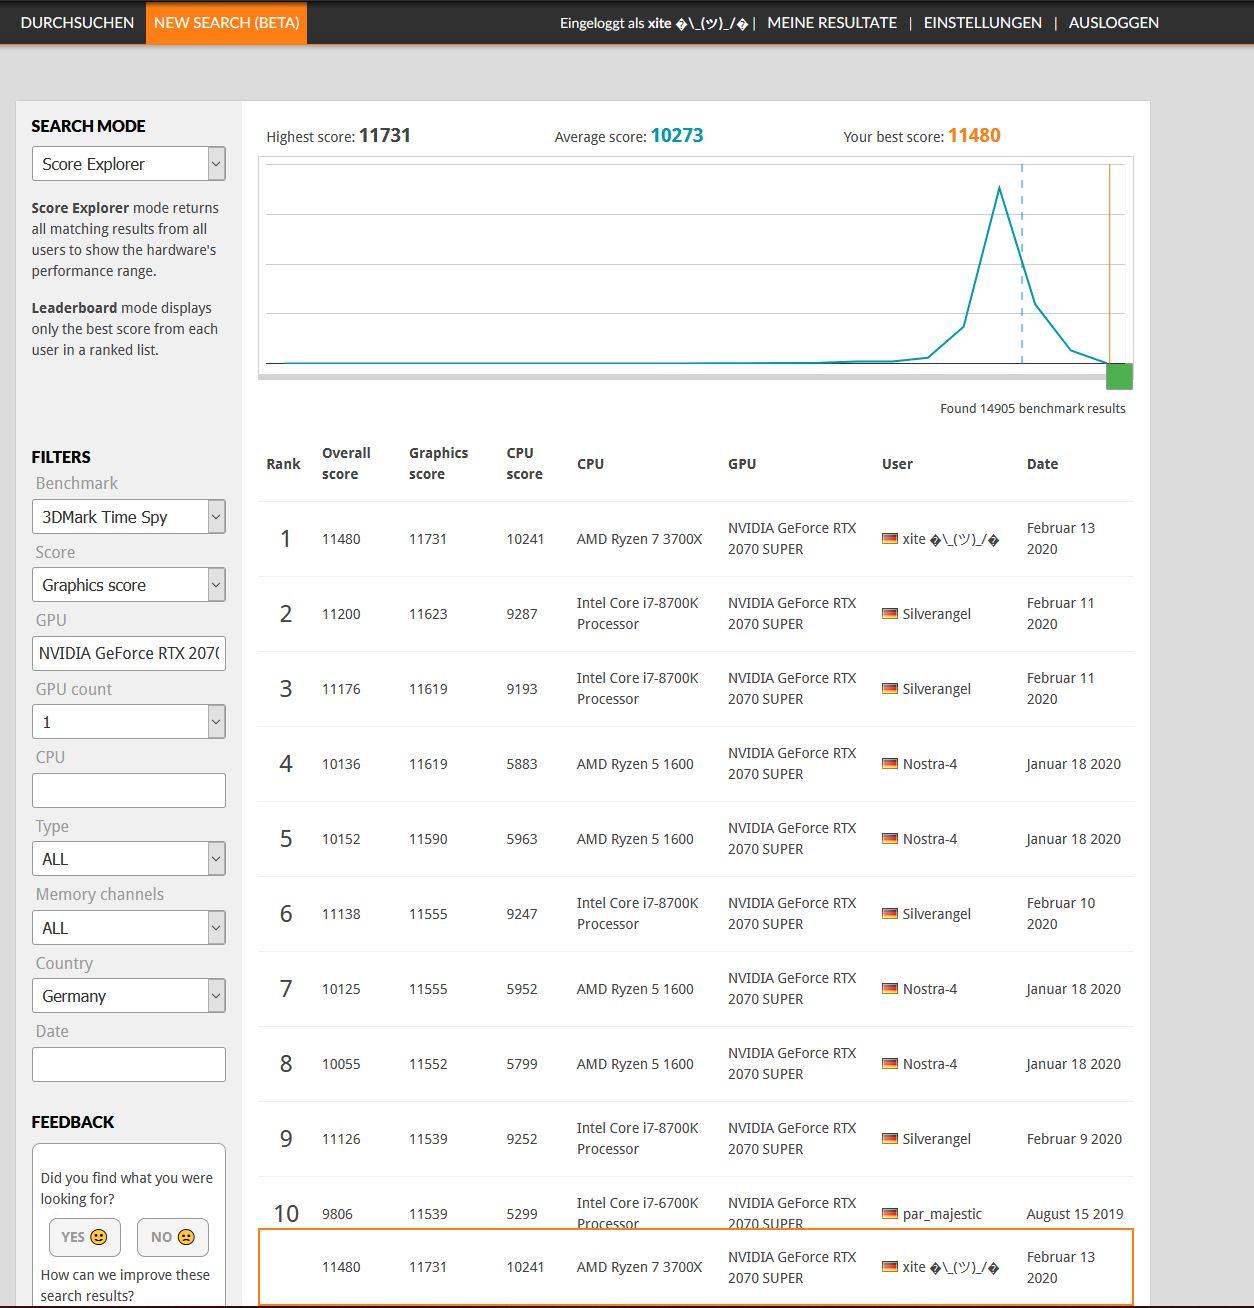The image size is (1254, 1308).
Task: Open MEINE RESULTATE page
Action: coord(832,22)
